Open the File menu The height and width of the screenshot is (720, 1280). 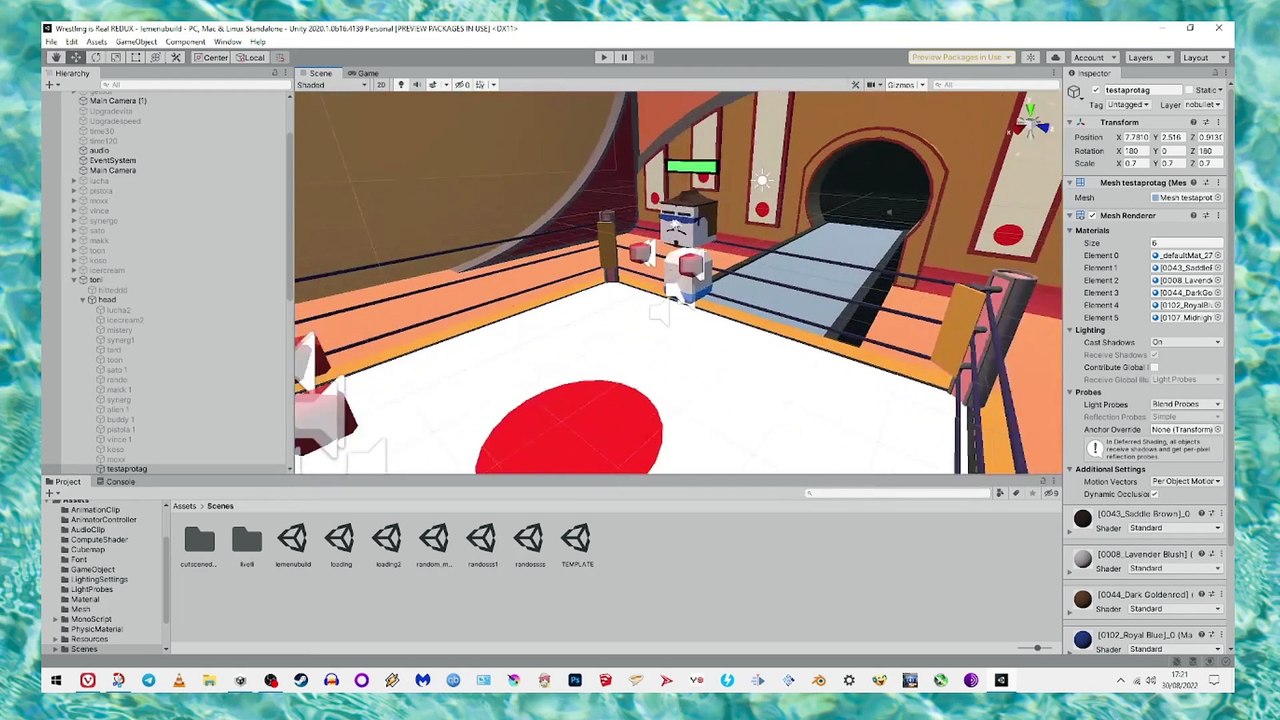tap(51, 42)
